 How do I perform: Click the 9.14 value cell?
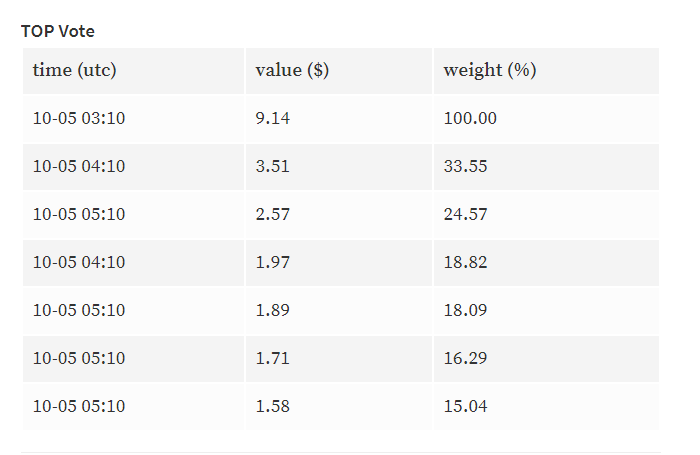(339, 119)
